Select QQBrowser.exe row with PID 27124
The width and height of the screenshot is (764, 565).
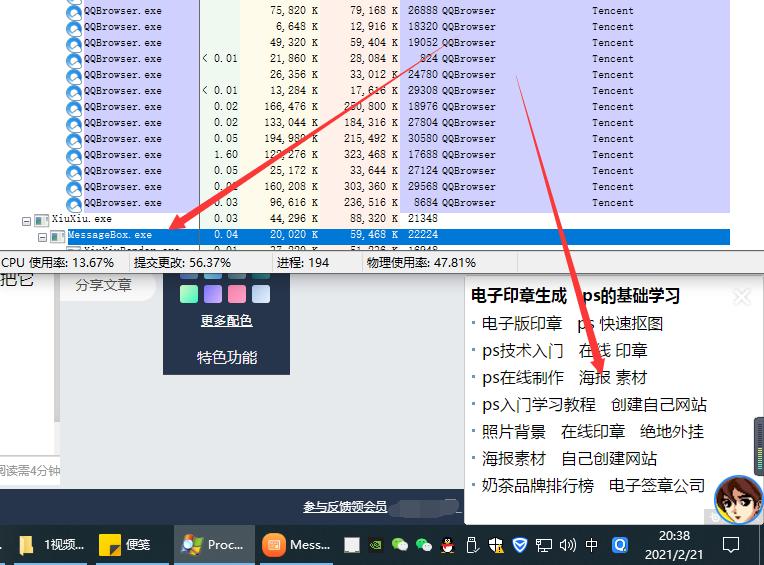(x=399, y=171)
